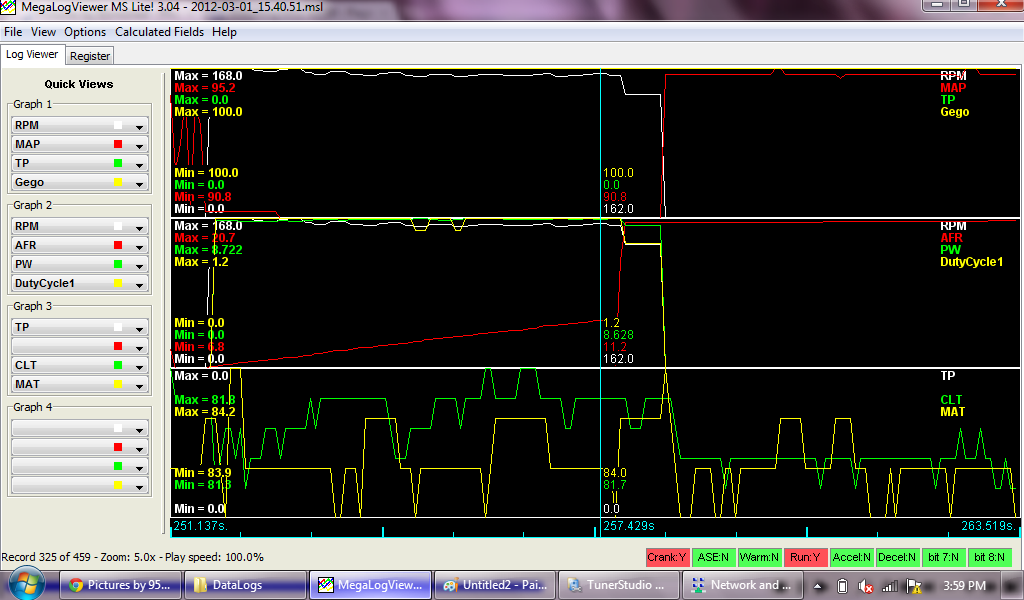Select the Log Viewer tab

pos(32,55)
